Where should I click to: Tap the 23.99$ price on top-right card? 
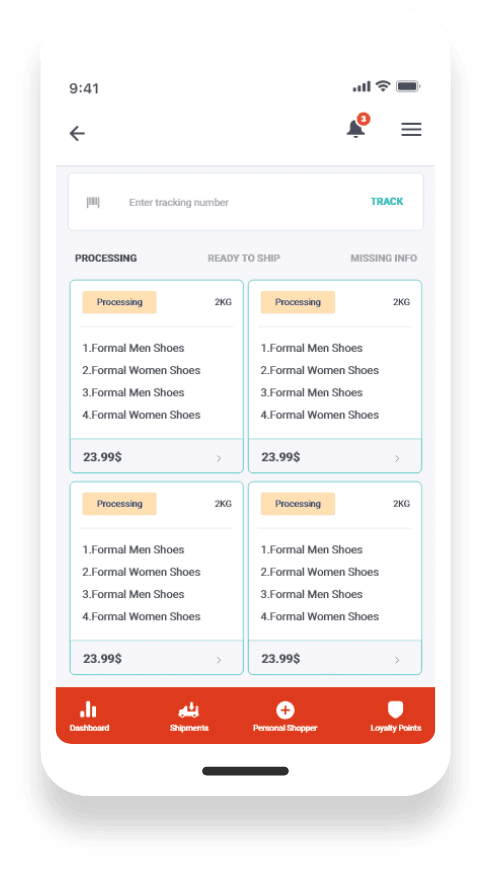click(281, 457)
